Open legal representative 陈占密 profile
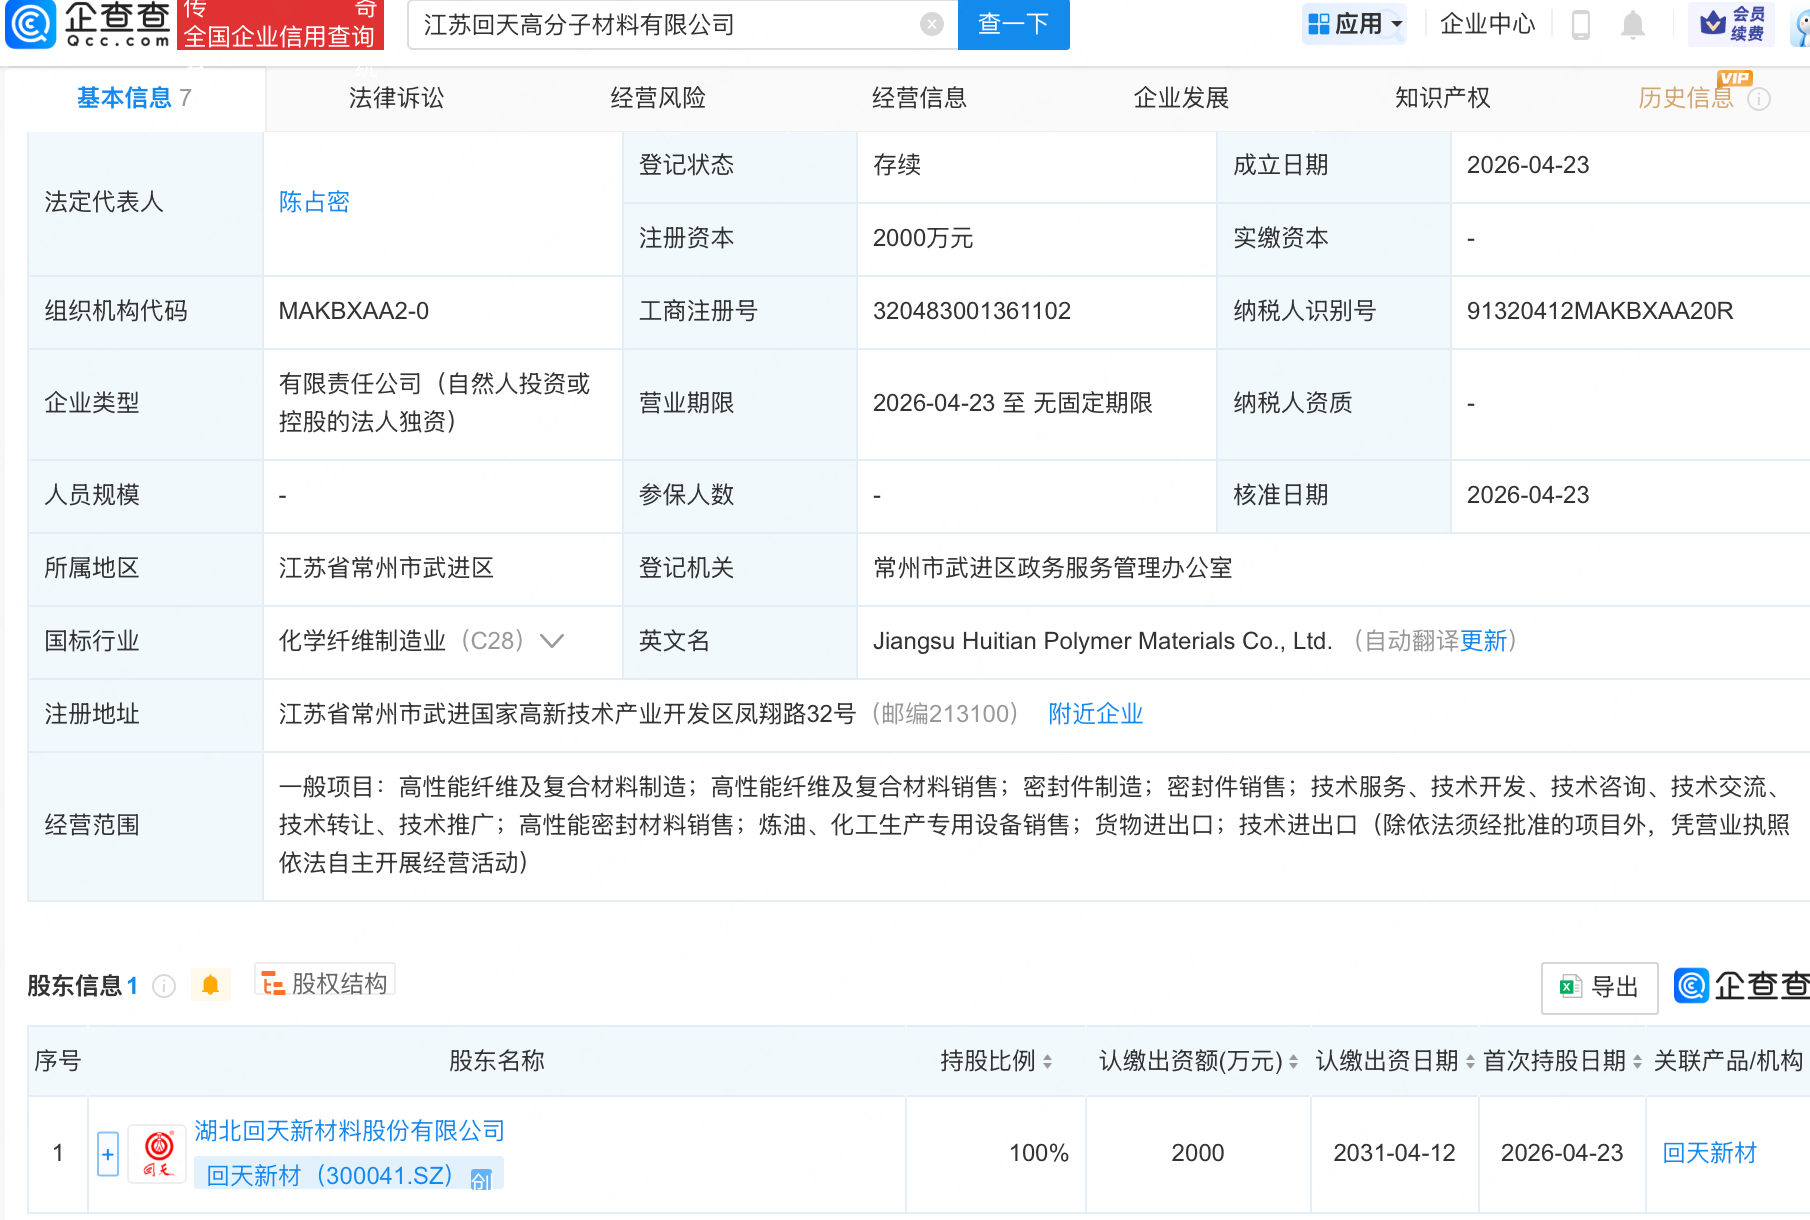The width and height of the screenshot is (1810, 1220). [x=313, y=202]
